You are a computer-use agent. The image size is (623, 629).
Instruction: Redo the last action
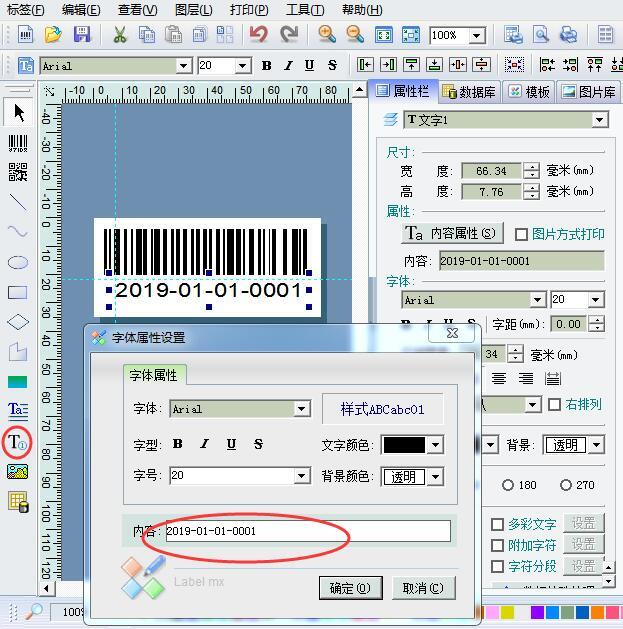point(289,35)
